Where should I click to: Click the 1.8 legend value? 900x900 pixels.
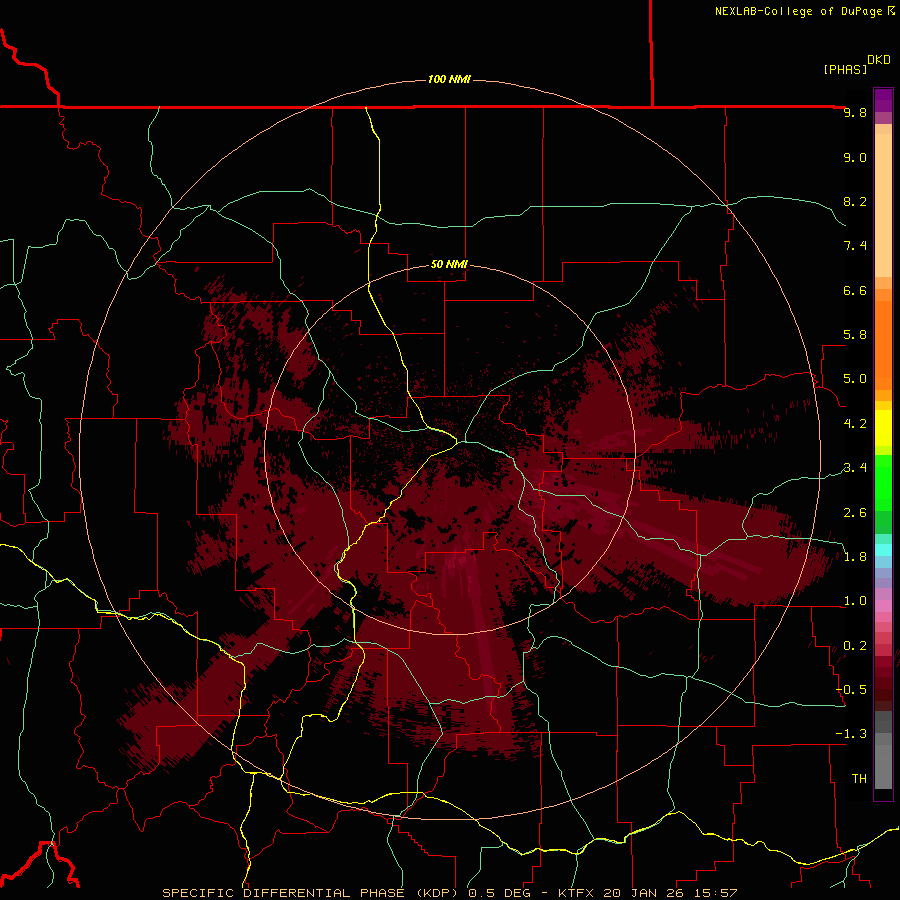point(855,557)
